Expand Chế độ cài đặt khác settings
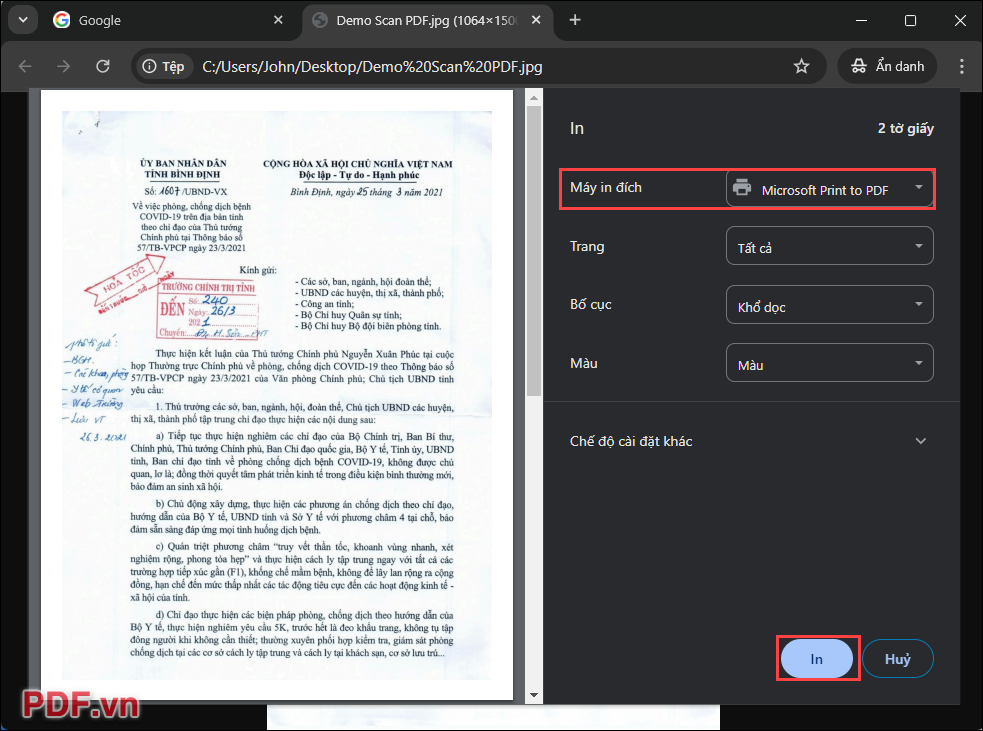This screenshot has width=983, height=731. [748, 440]
